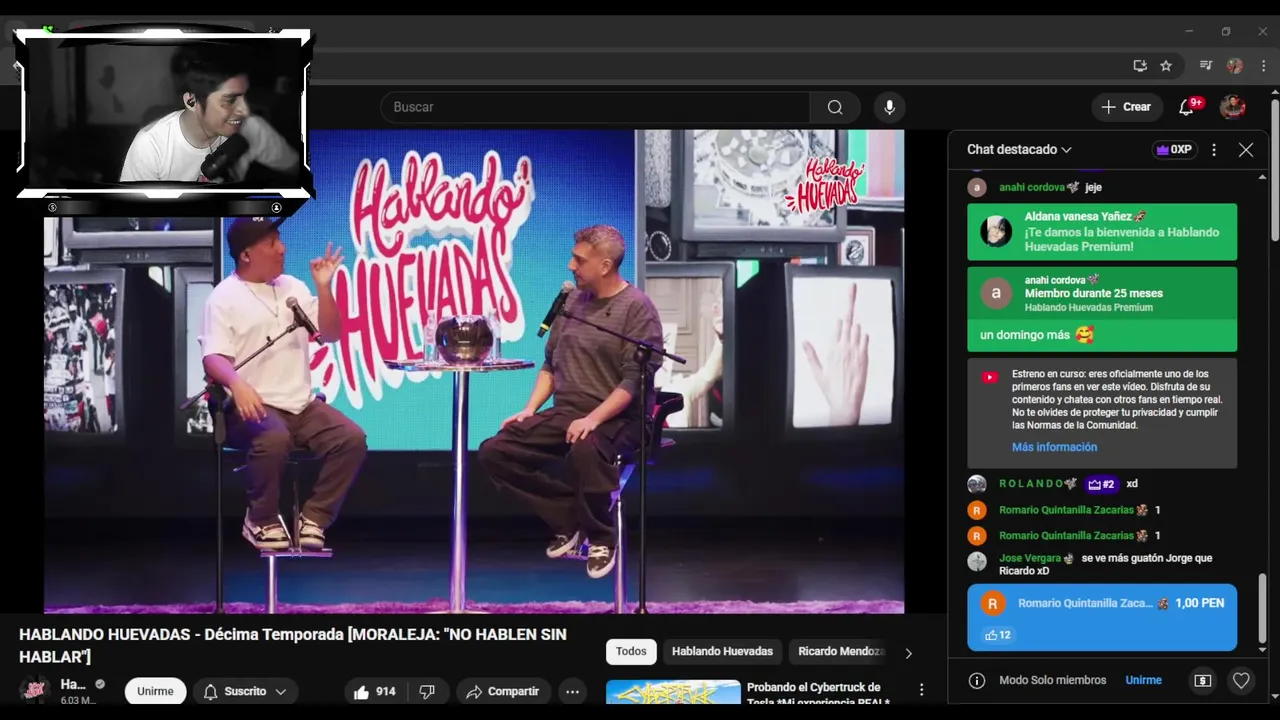Click the Unirme button beside channel

click(155, 691)
